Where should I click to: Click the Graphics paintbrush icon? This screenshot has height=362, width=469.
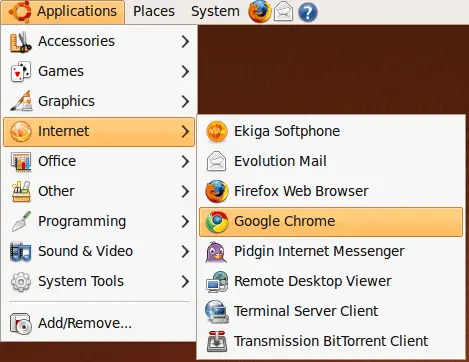point(21,101)
